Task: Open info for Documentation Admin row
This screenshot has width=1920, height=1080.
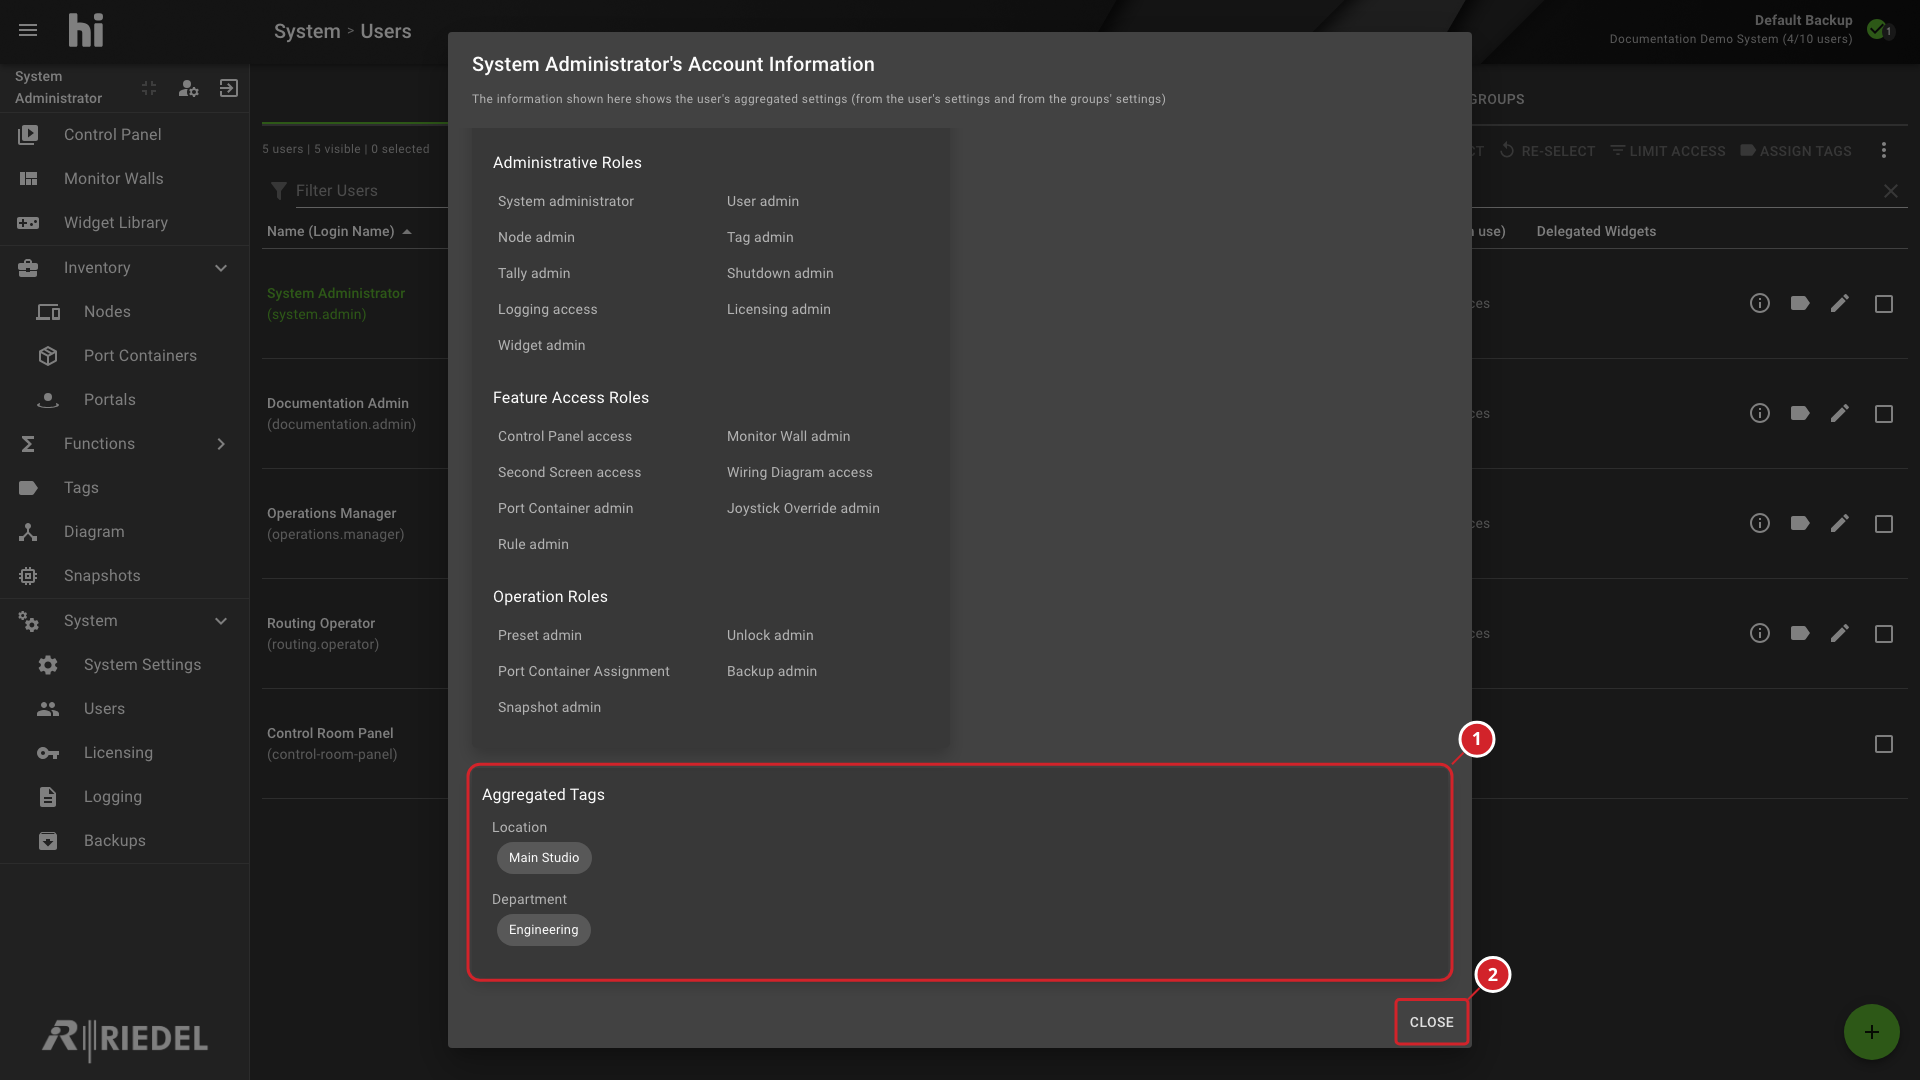Action: coord(1760,414)
